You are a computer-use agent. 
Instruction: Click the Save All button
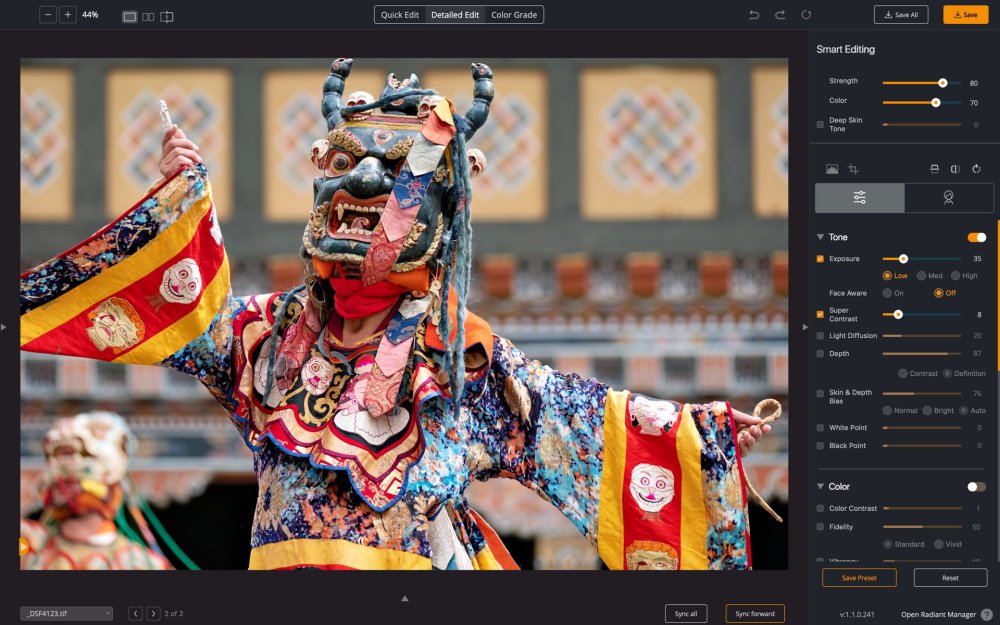click(x=901, y=15)
